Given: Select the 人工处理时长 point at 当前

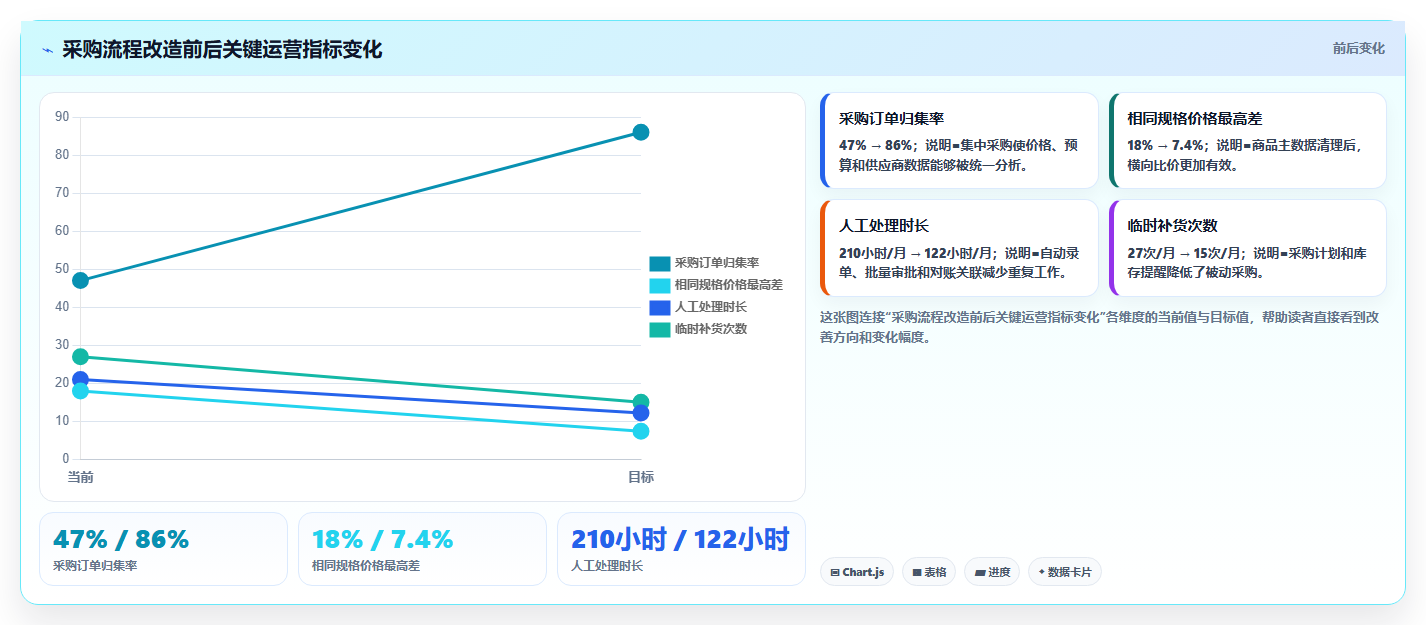Looking at the screenshot, I should [81, 379].
